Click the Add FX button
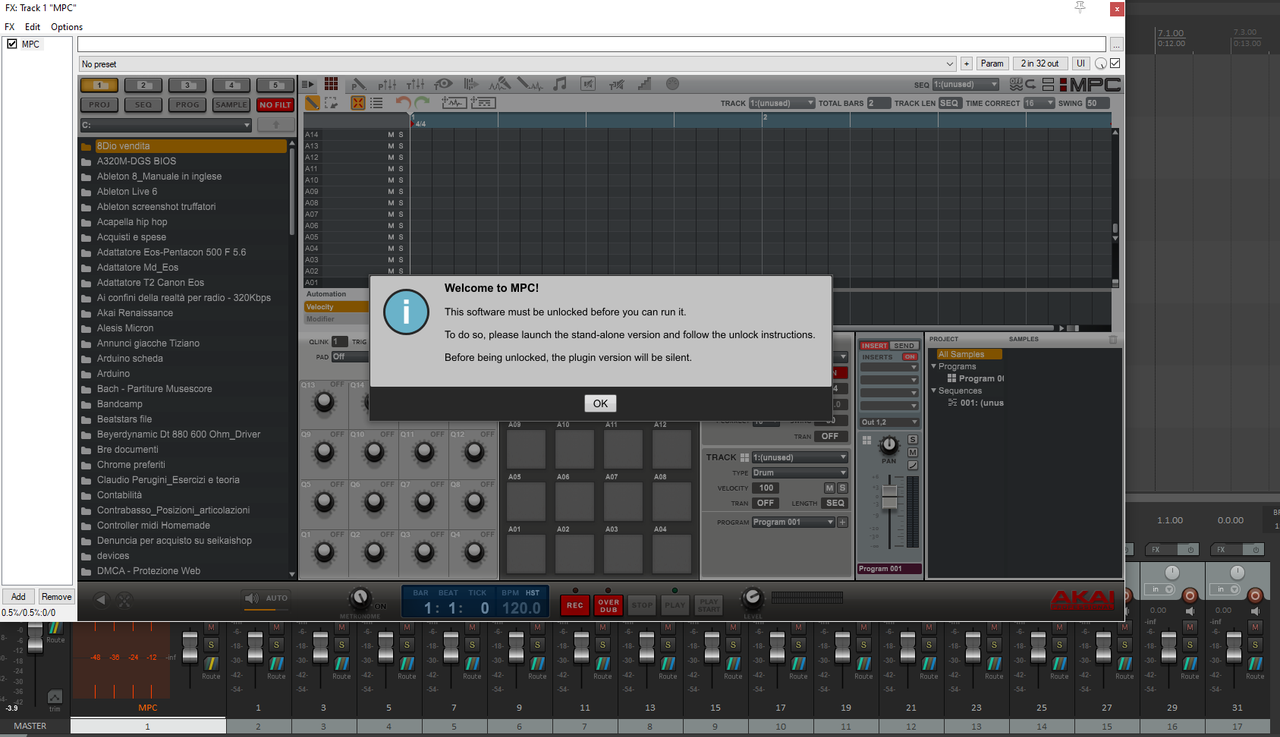Image resolution: width=1280 pixels, height=737 pixels. pos(18,597)
